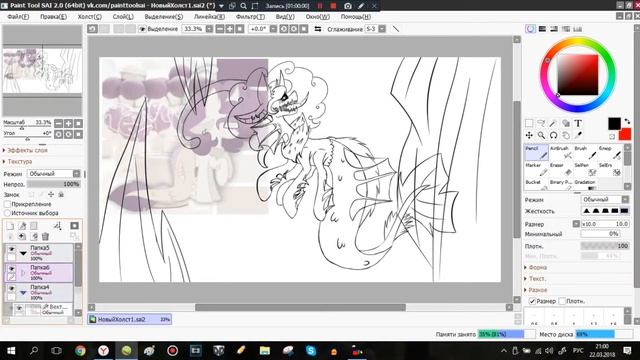
Task: Select the Marker tool
Action: click(x=536, y=169)
